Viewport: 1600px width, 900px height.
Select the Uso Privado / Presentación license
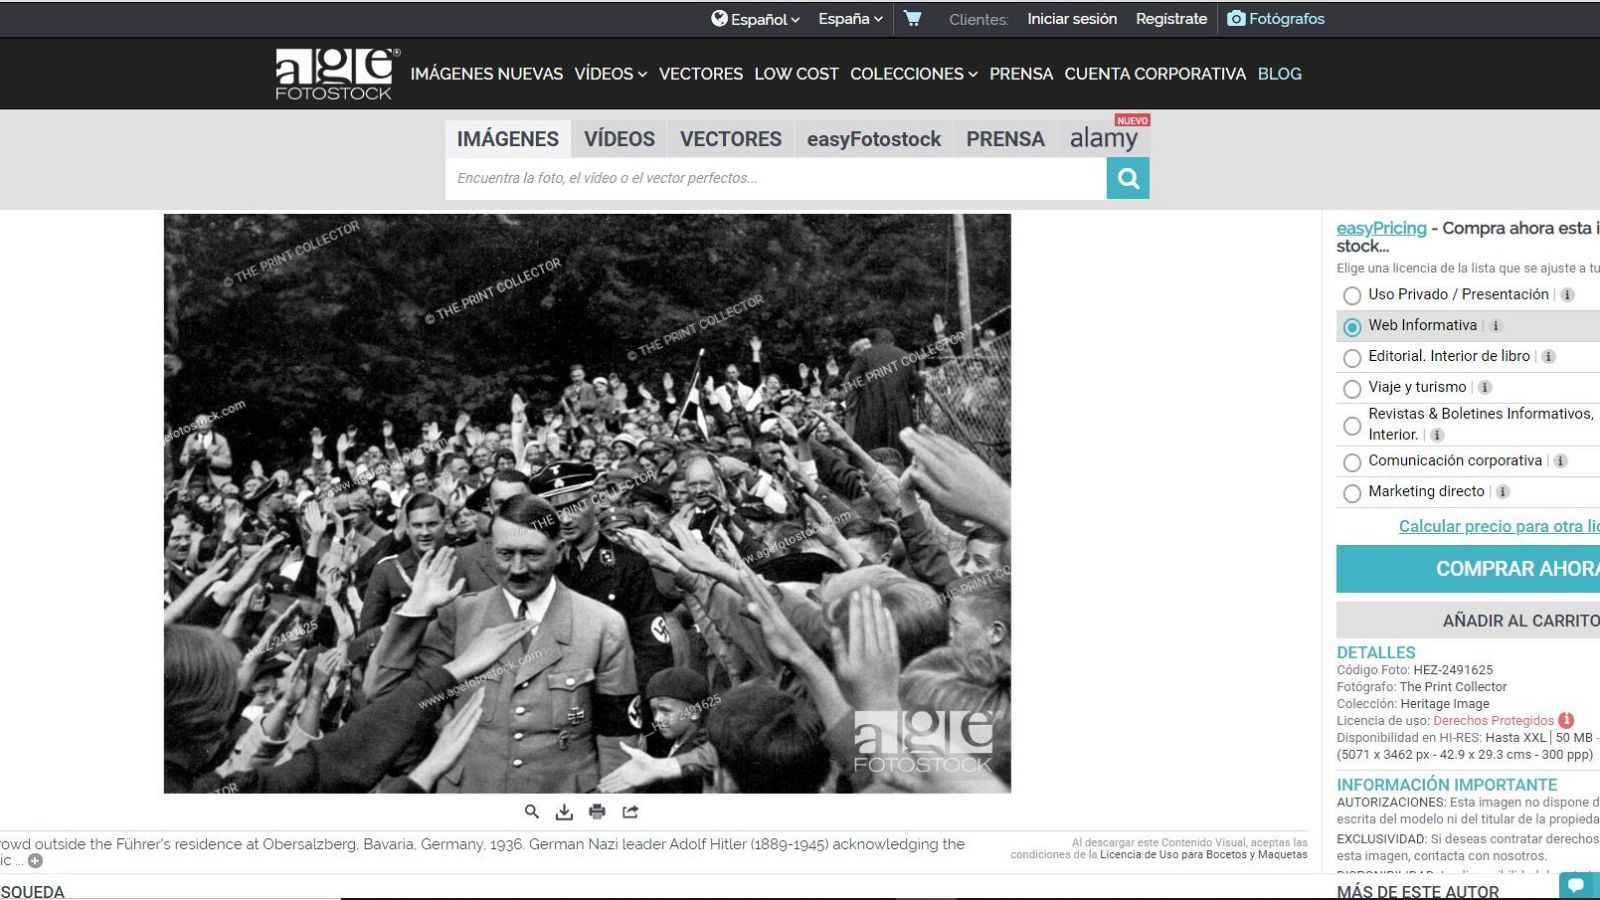(x=1350, y=295)
